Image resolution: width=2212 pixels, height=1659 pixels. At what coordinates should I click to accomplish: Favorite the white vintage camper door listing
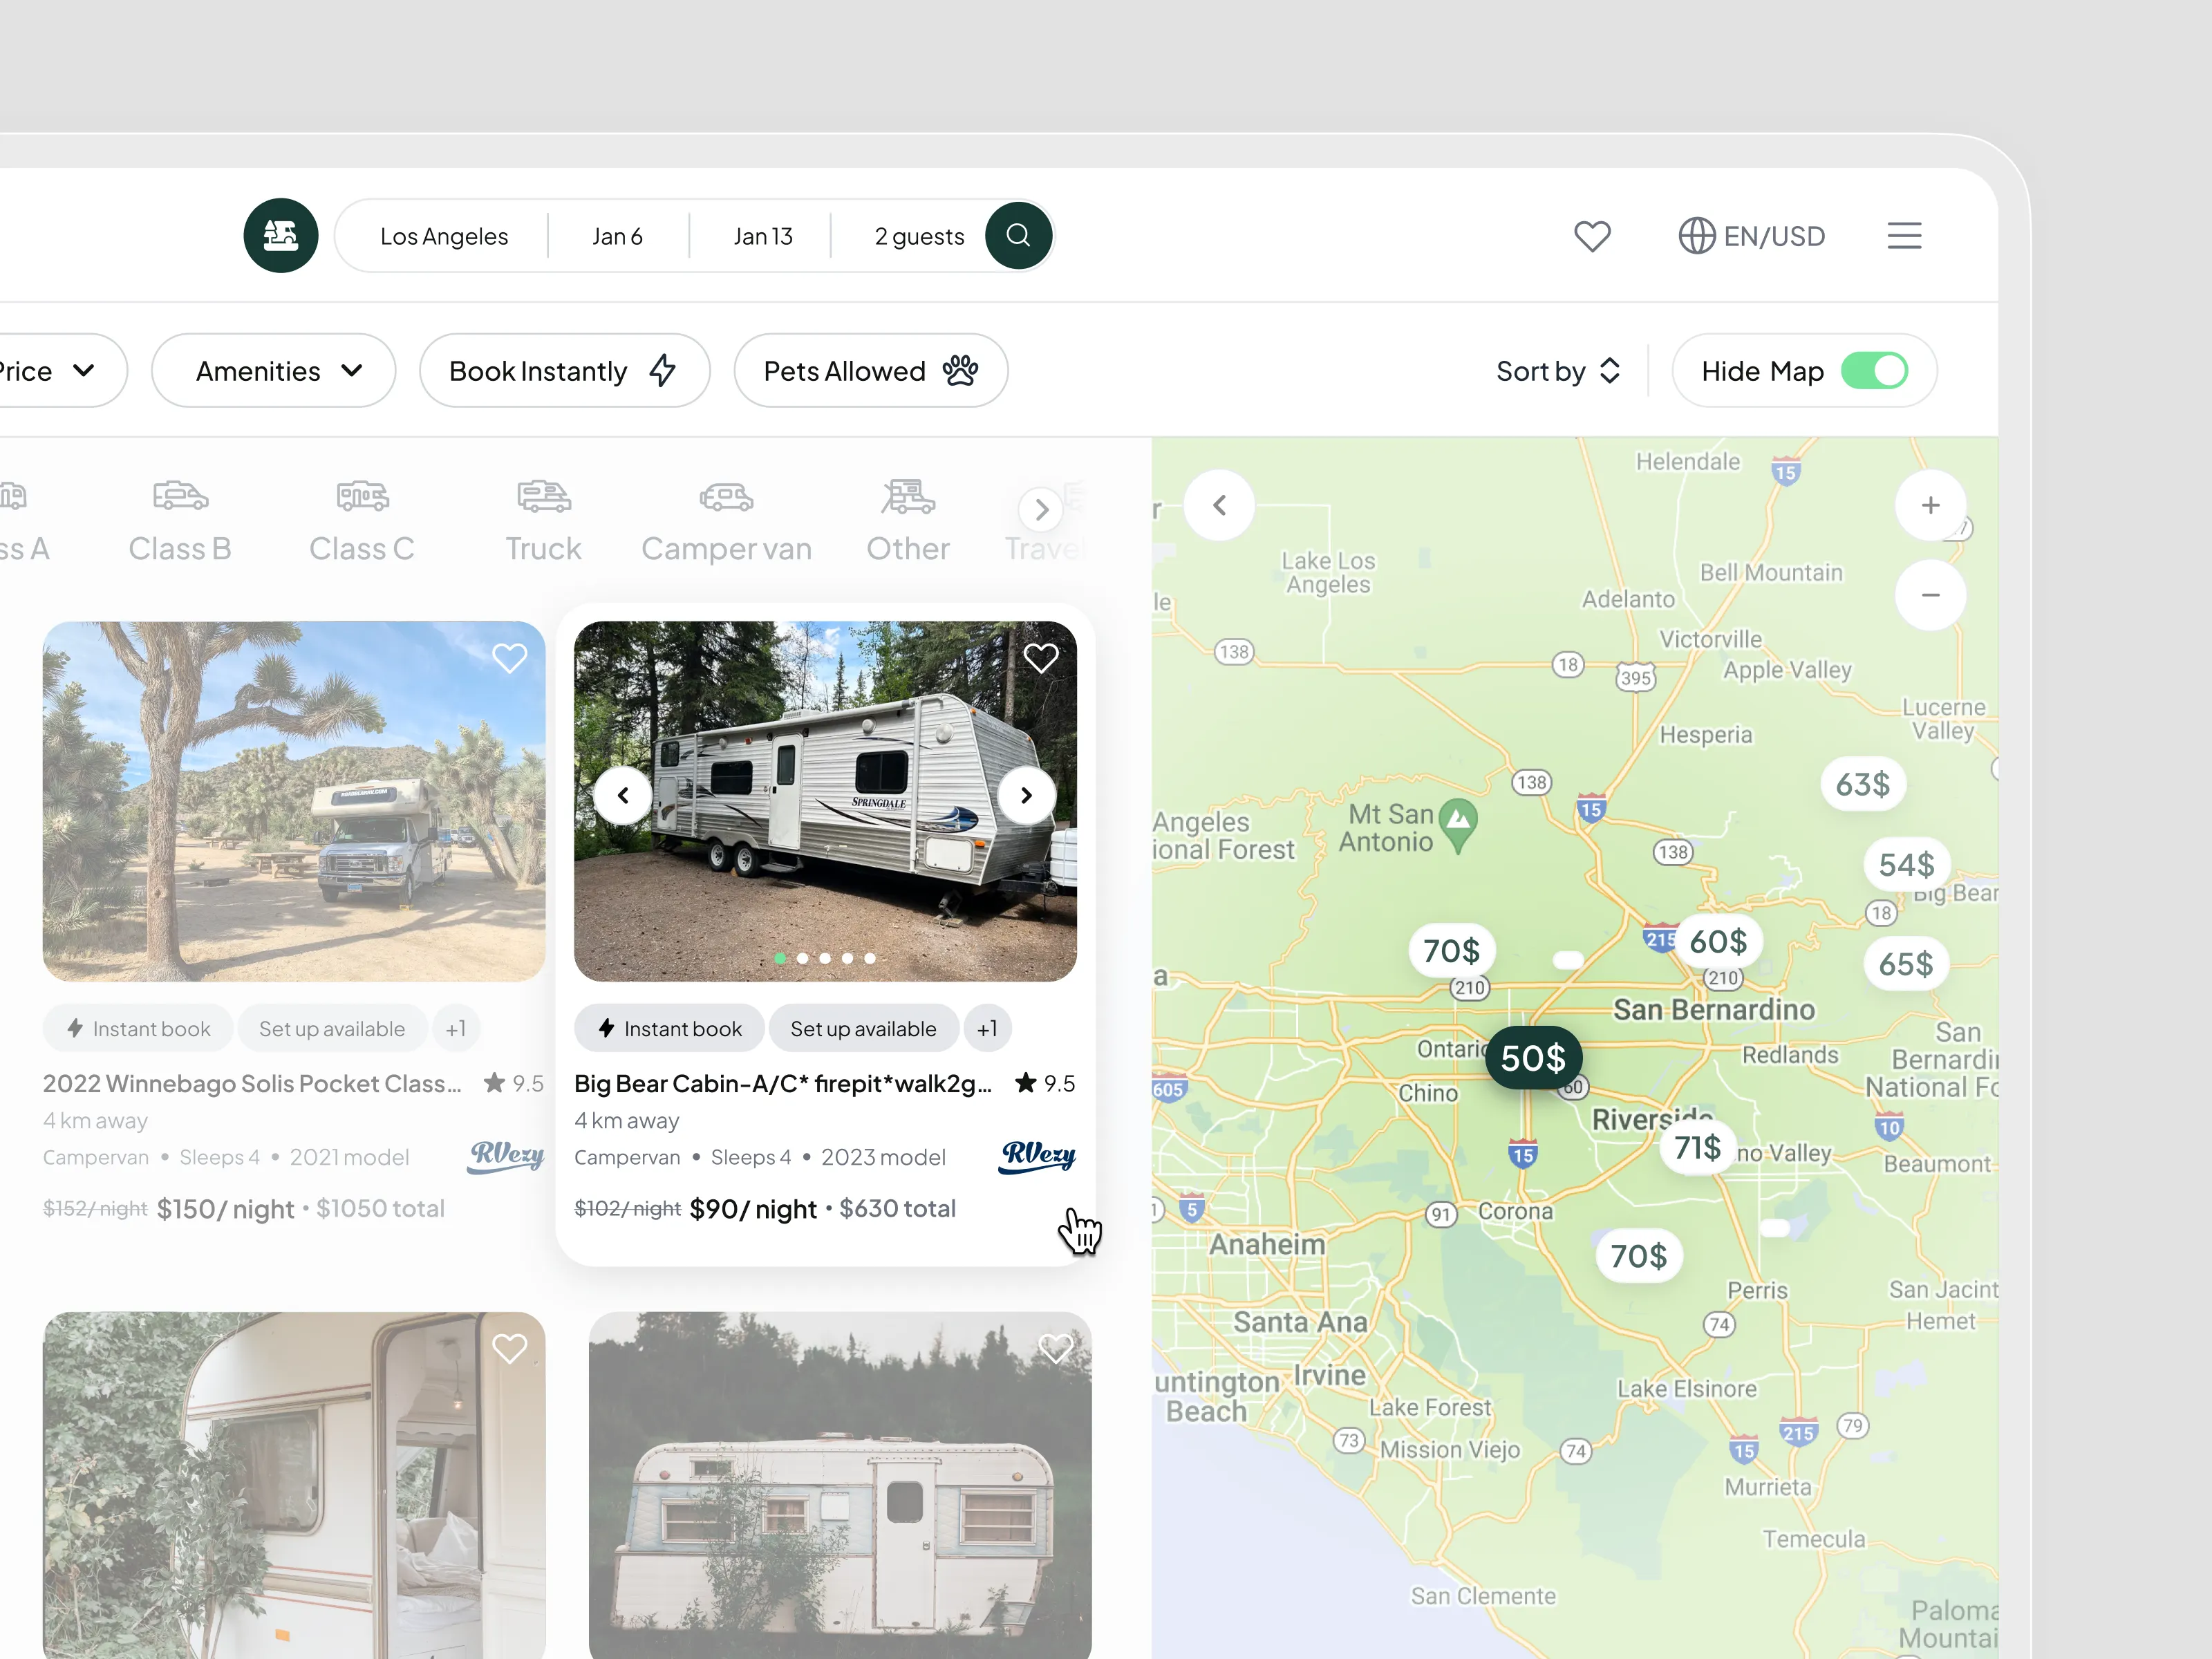point(510,1349)
